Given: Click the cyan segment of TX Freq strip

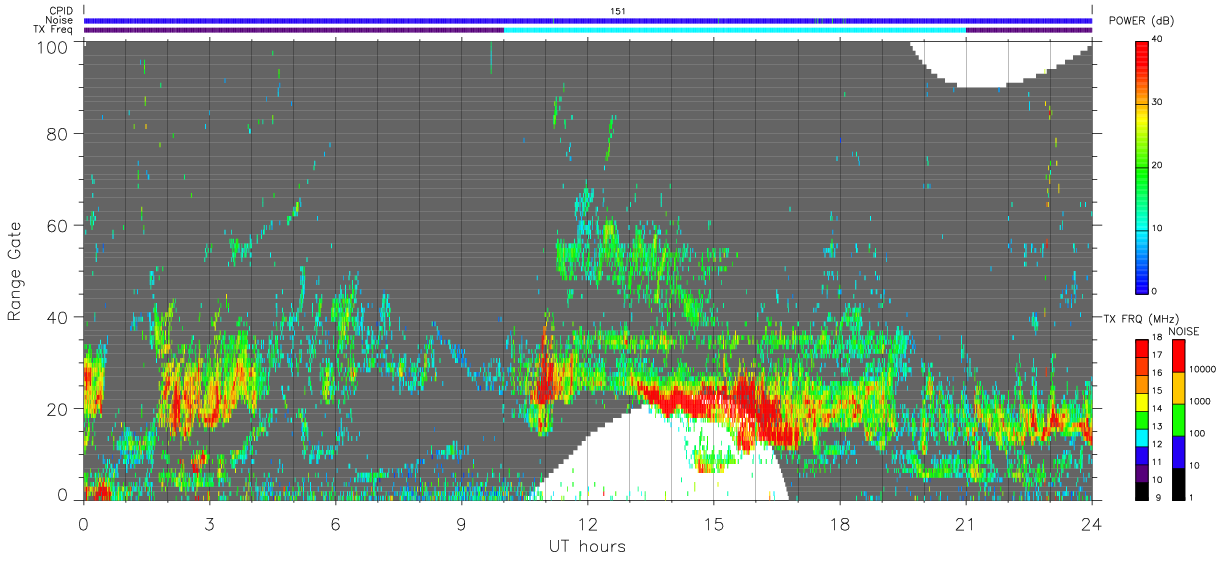Looking at the screenshot, I should (735, 29).
